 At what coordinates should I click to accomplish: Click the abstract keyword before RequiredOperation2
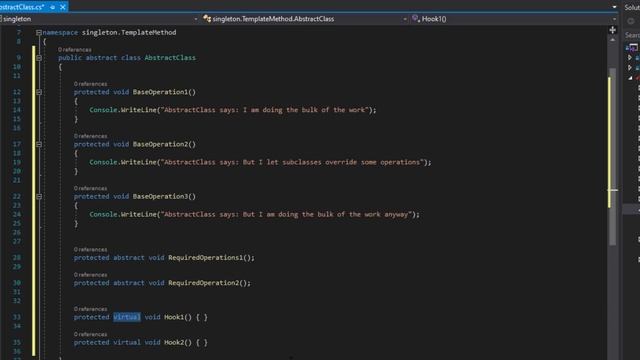click(129, 283)
